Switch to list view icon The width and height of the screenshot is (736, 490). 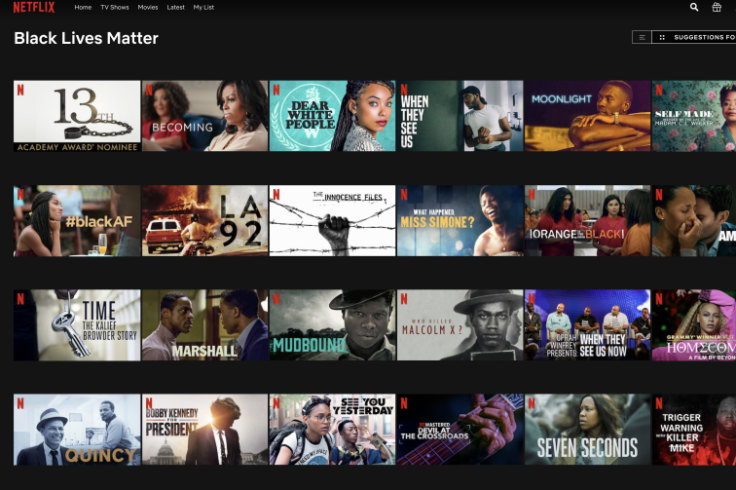[x=641, y=37]
